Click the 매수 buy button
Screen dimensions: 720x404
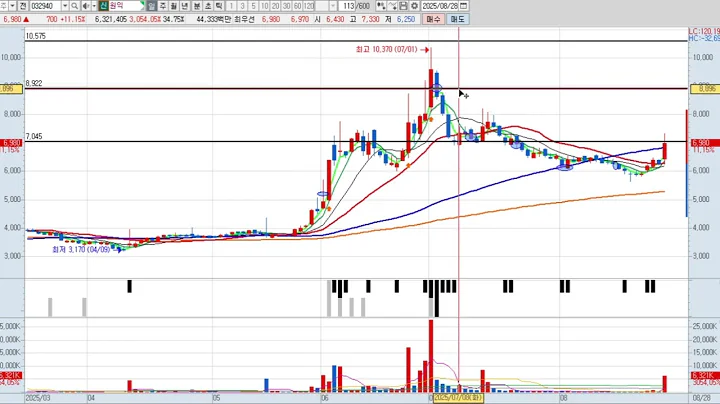[x=433, y=19]
